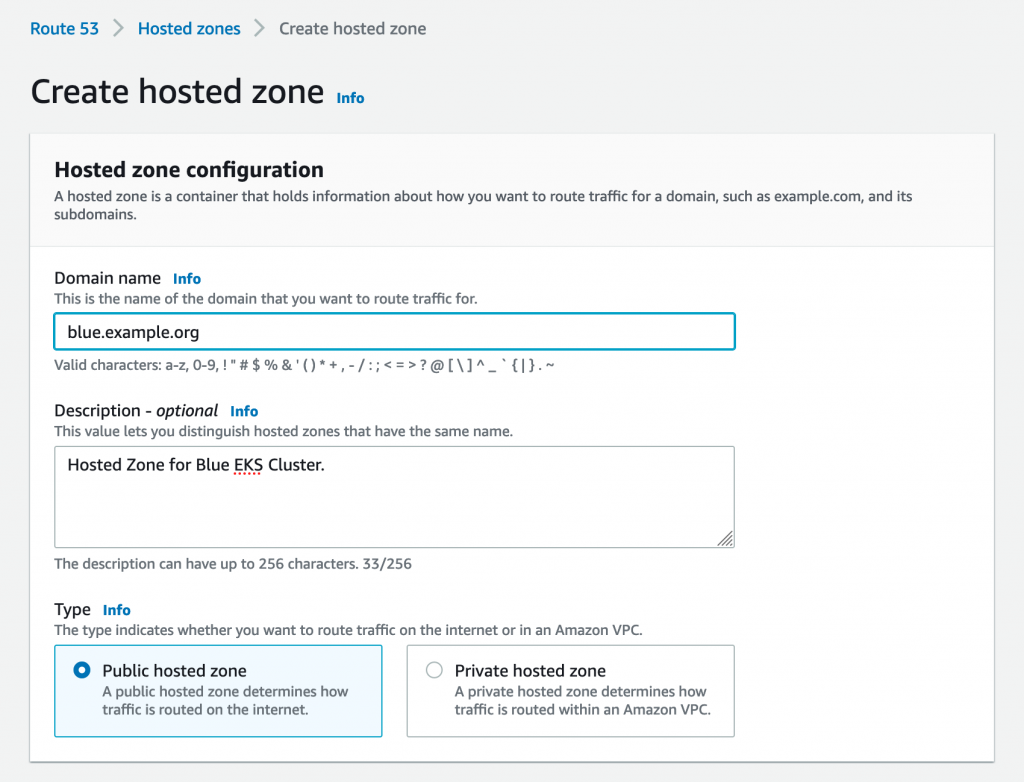
Task: Click the Hosted zone configuration heading
Action: pos(189,170)
